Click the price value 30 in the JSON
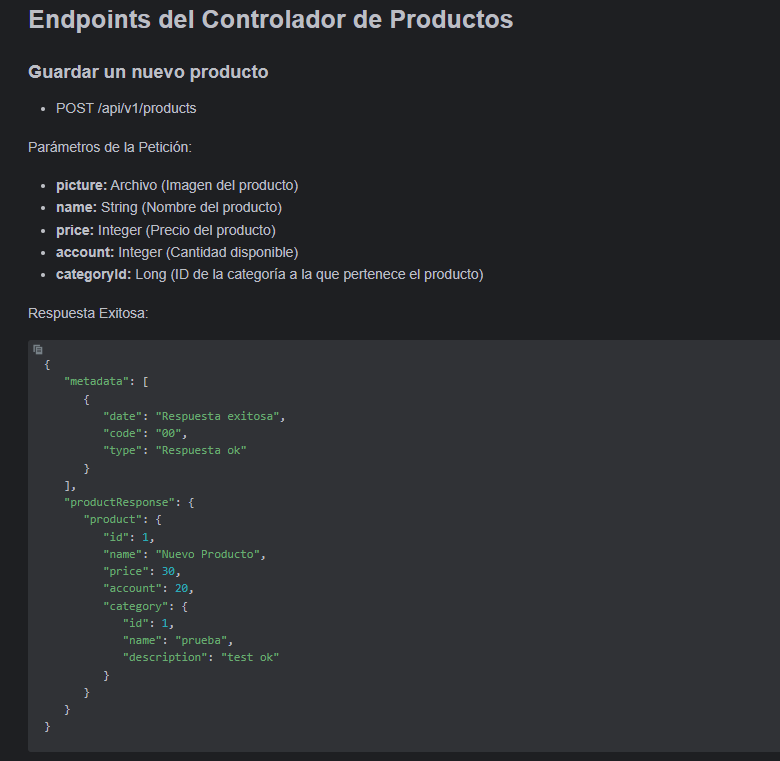Viewport: 780px width, 761px height. point(168,571)
